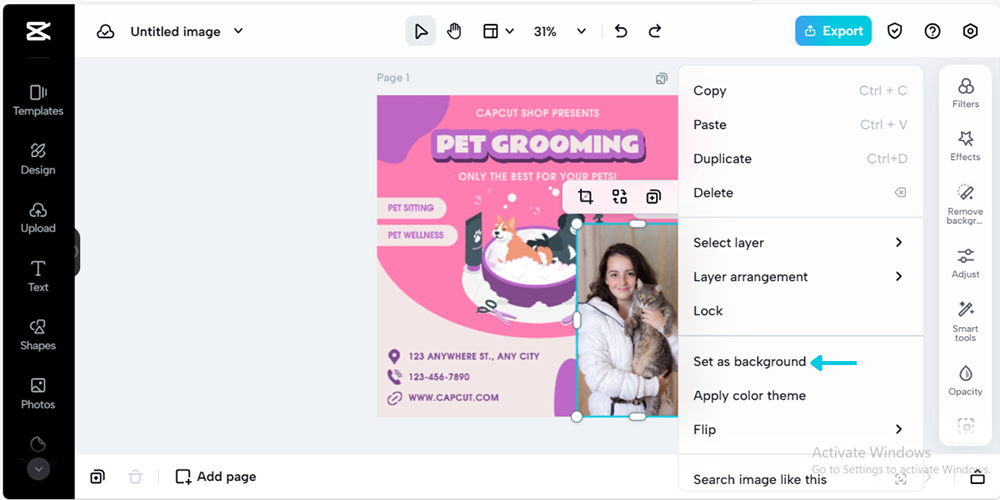The height and width of the screenshot is (500, 1000).
Task: Click the PET WELLNESS label
Action: coord(416,235)
